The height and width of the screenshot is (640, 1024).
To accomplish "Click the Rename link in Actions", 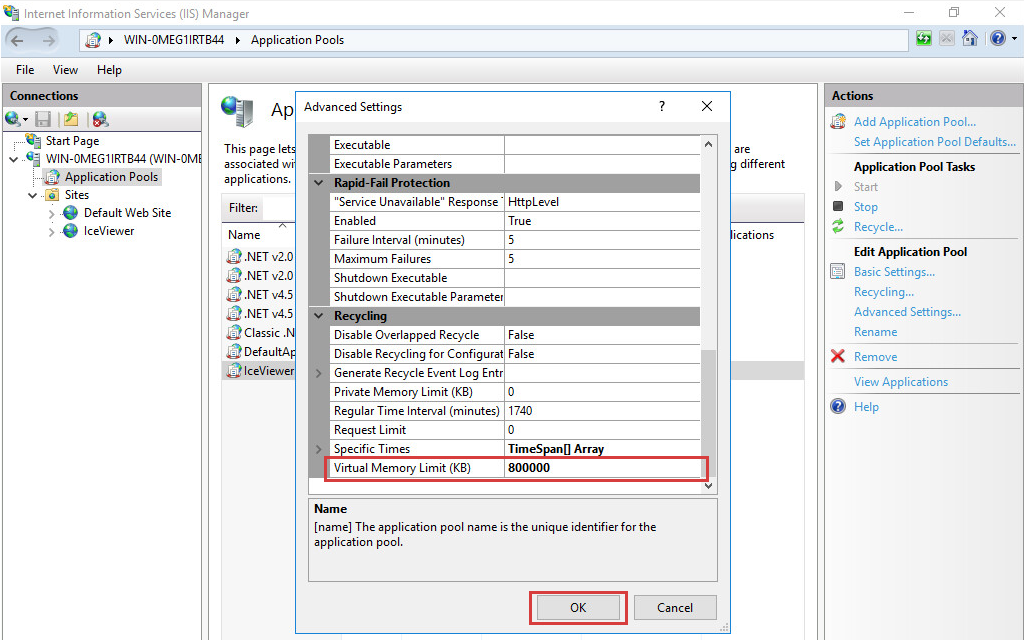I will tap(875, 332).
